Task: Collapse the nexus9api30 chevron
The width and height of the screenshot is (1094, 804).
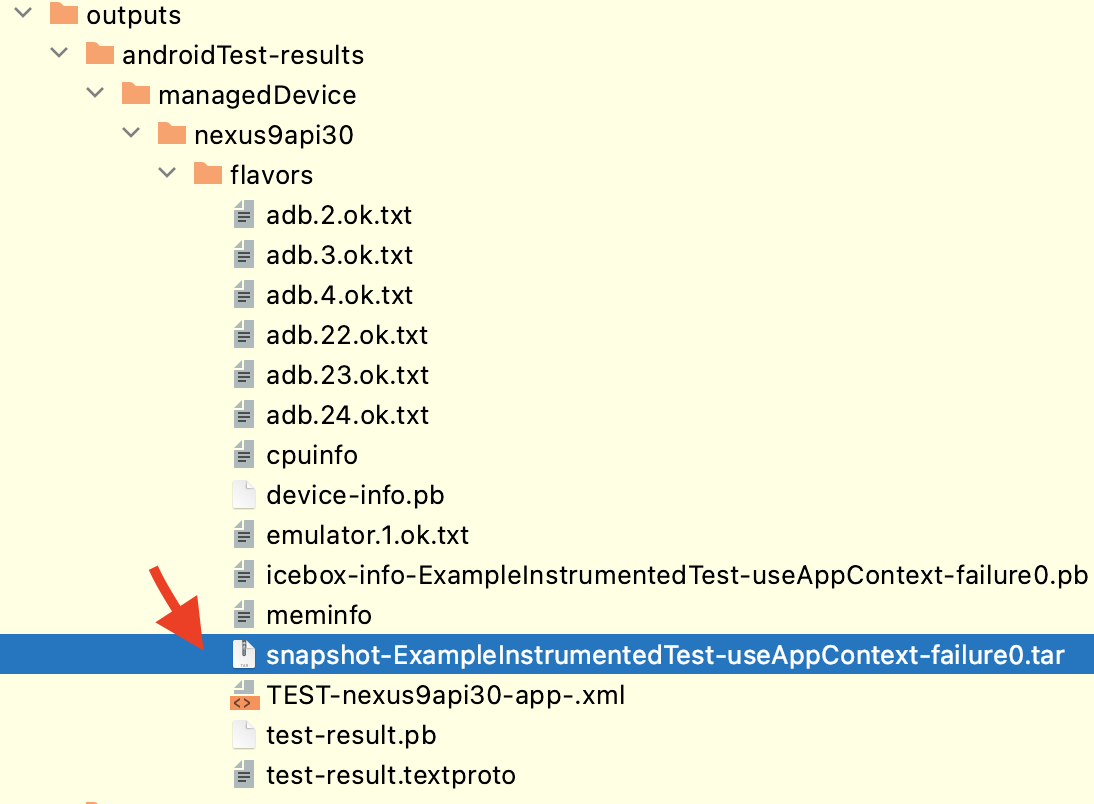Action: pyautogui.click(x=131, y=132)
